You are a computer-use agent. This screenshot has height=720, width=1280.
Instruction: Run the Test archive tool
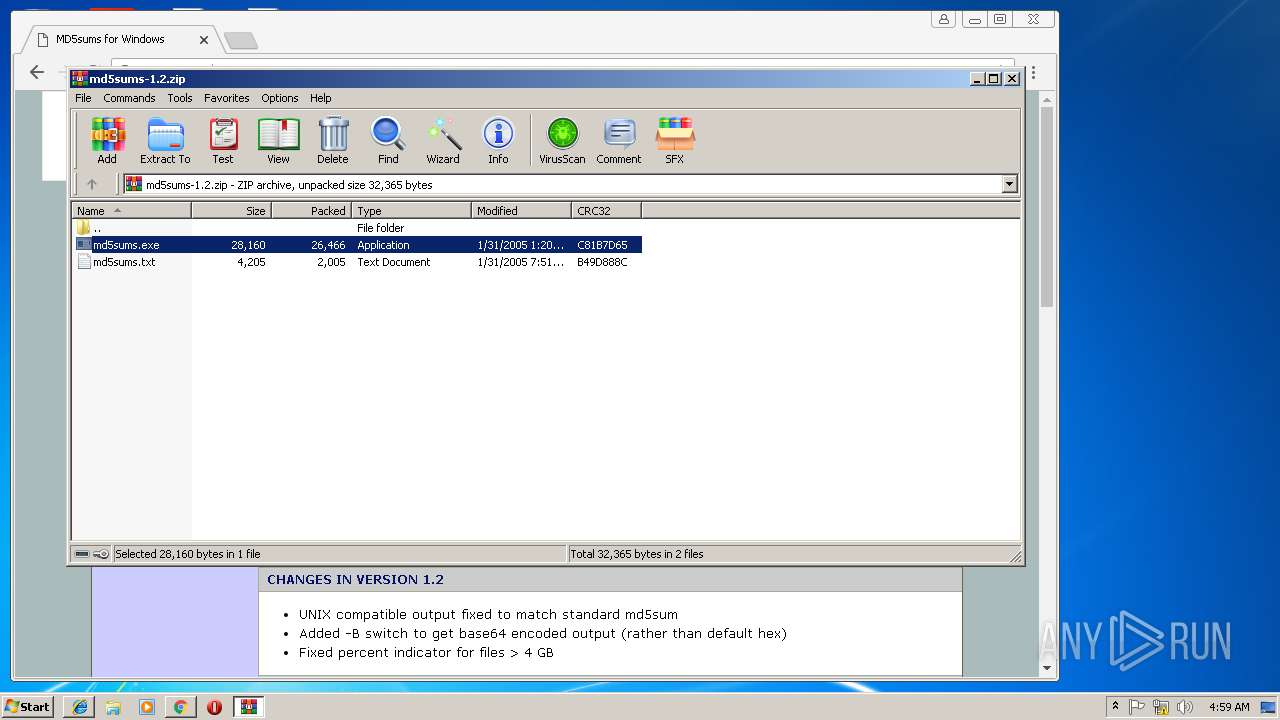tap(223, 140)
